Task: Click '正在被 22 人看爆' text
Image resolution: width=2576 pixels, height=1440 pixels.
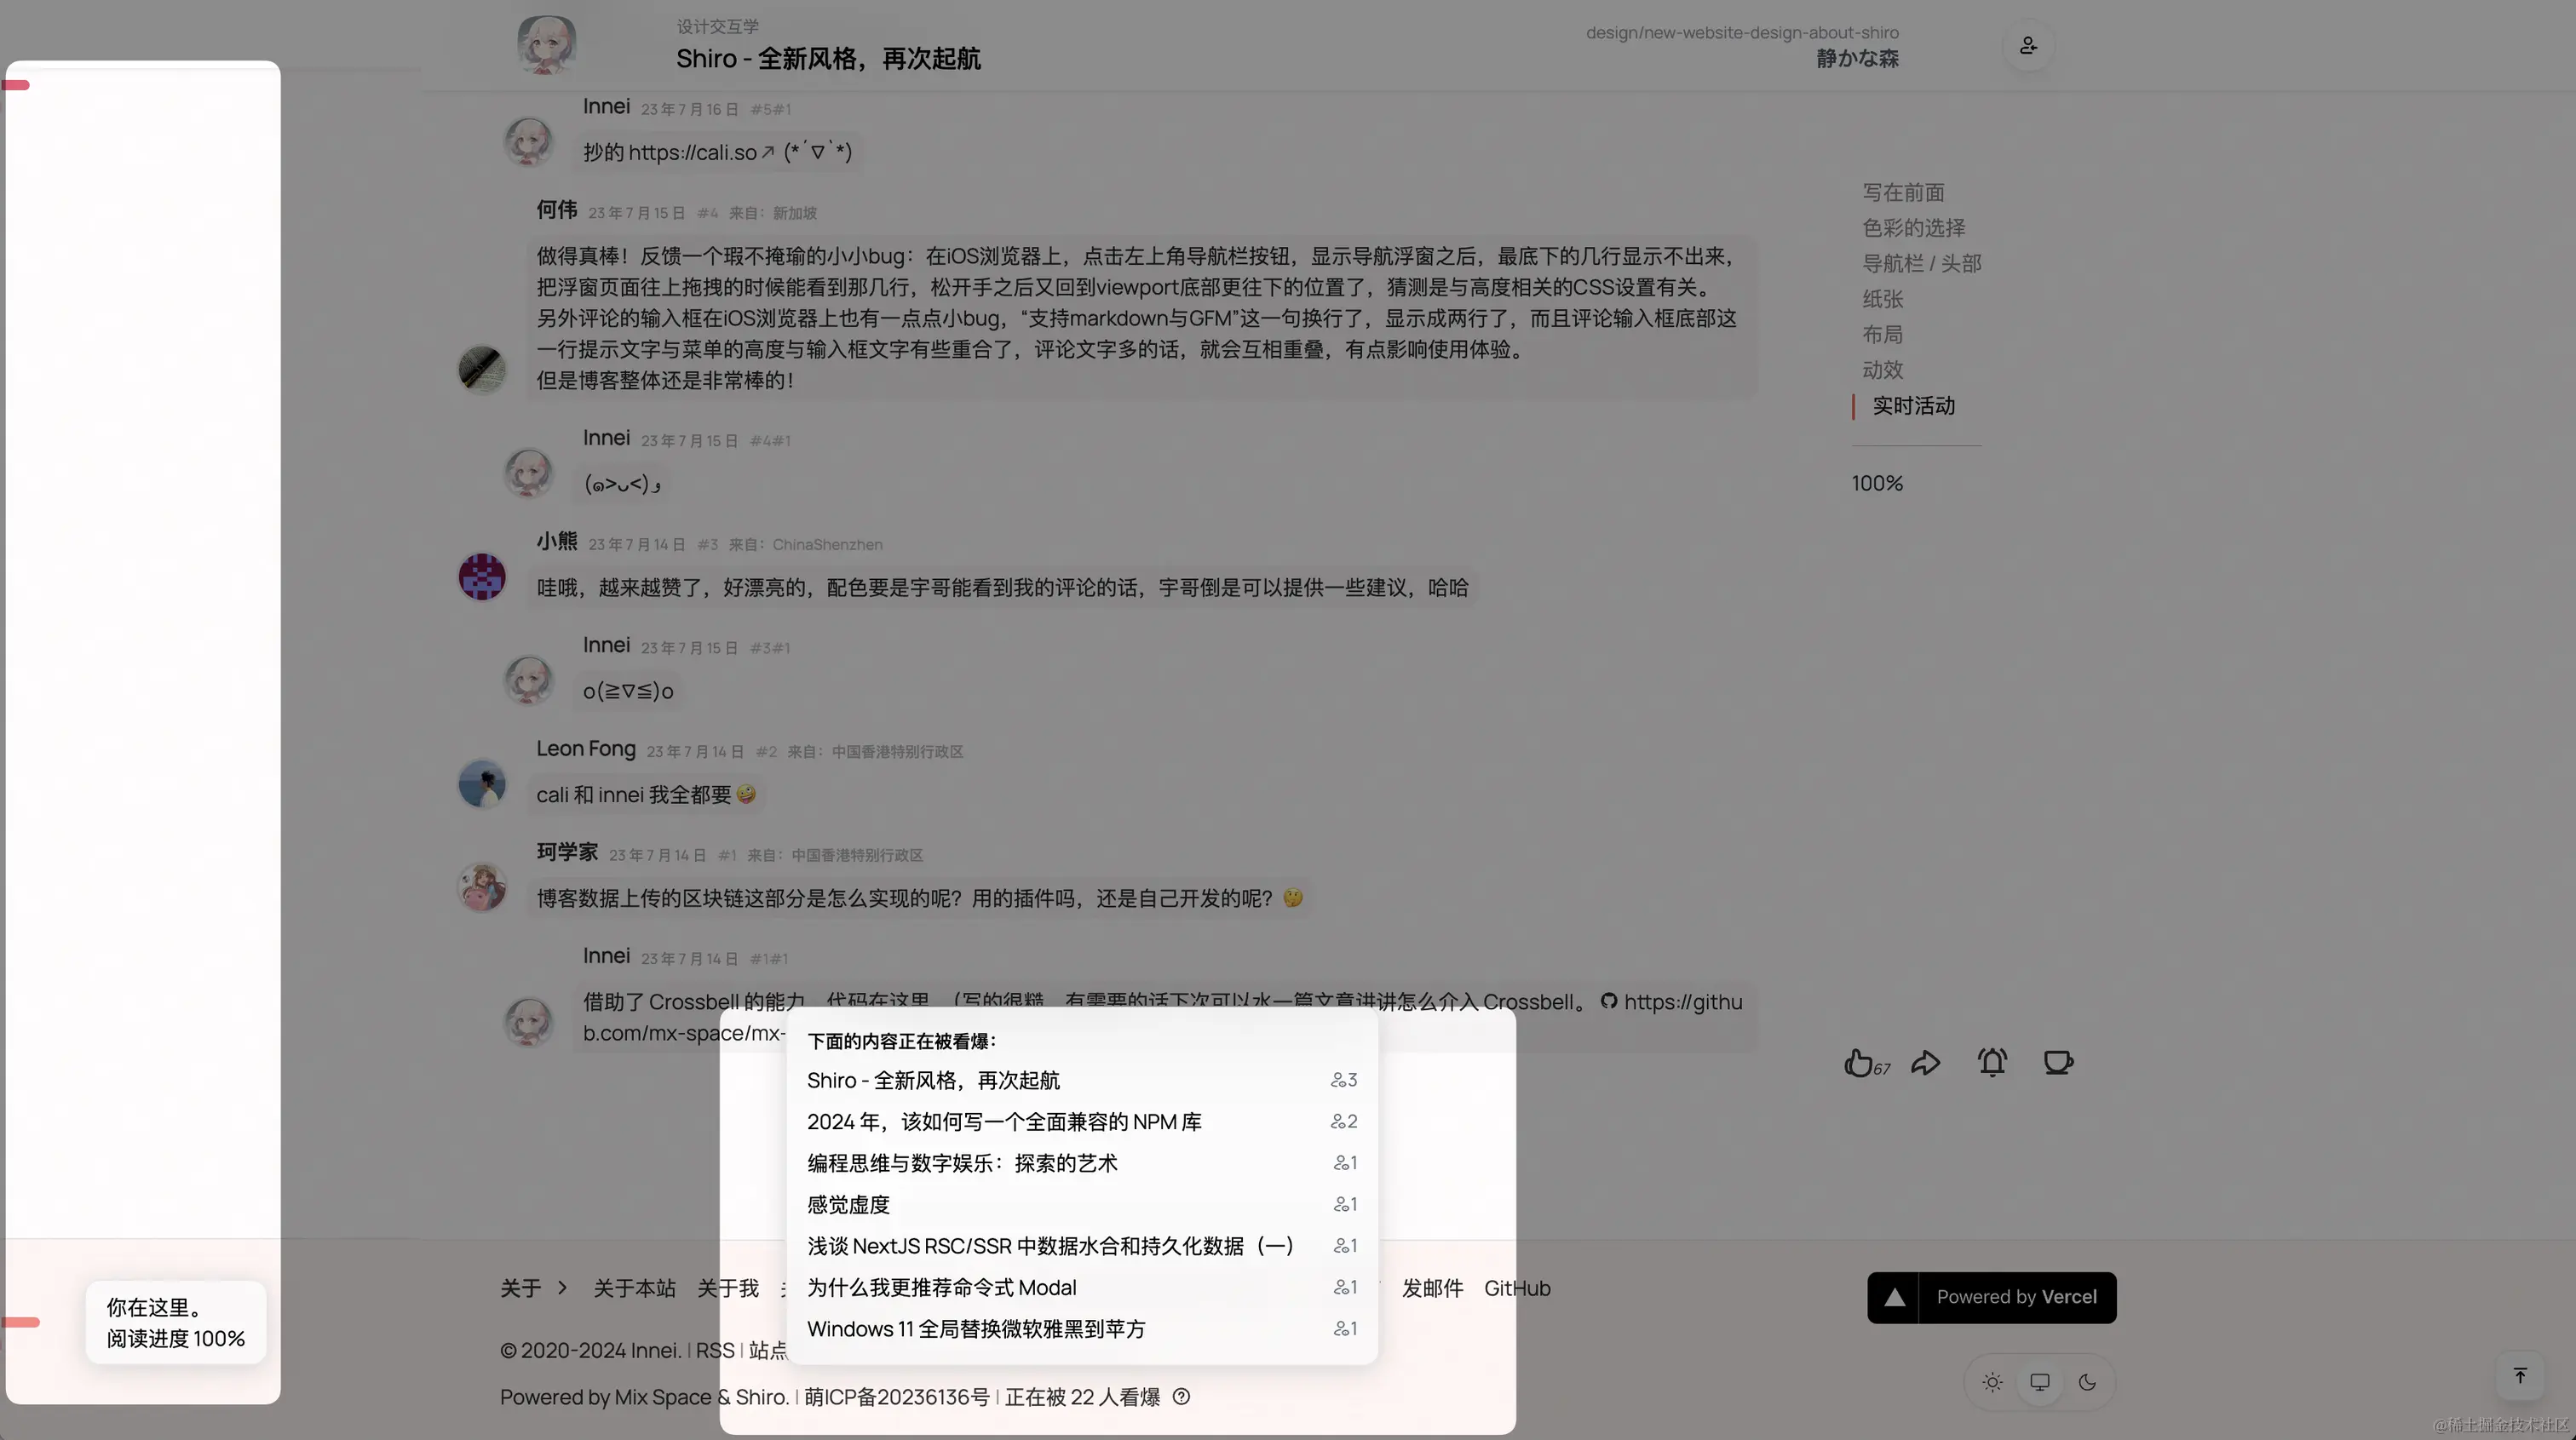Action: (x=1082, y=1397)
